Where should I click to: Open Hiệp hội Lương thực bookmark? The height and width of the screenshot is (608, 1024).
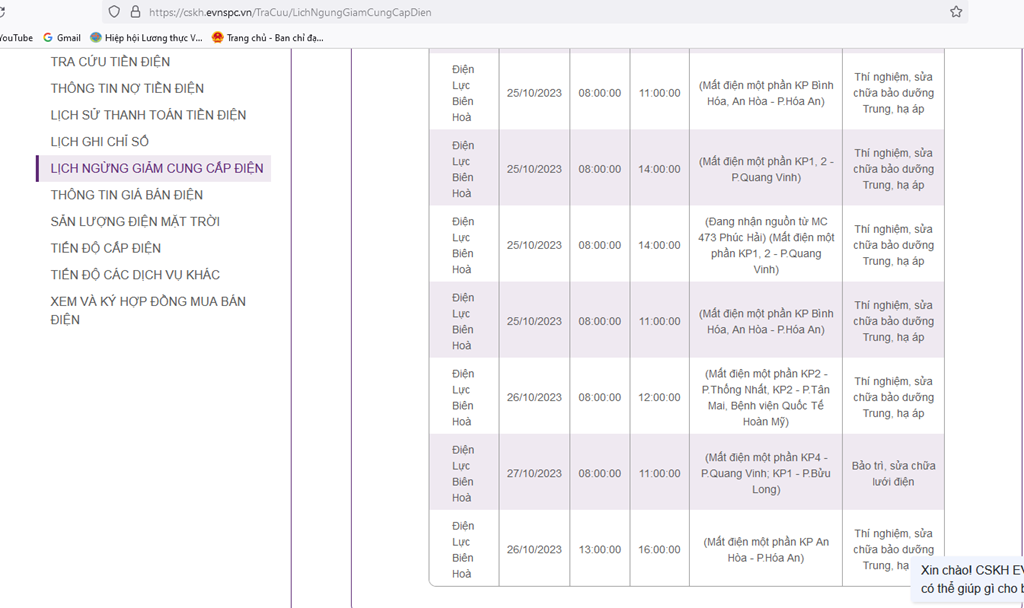(x=146, y=38)
